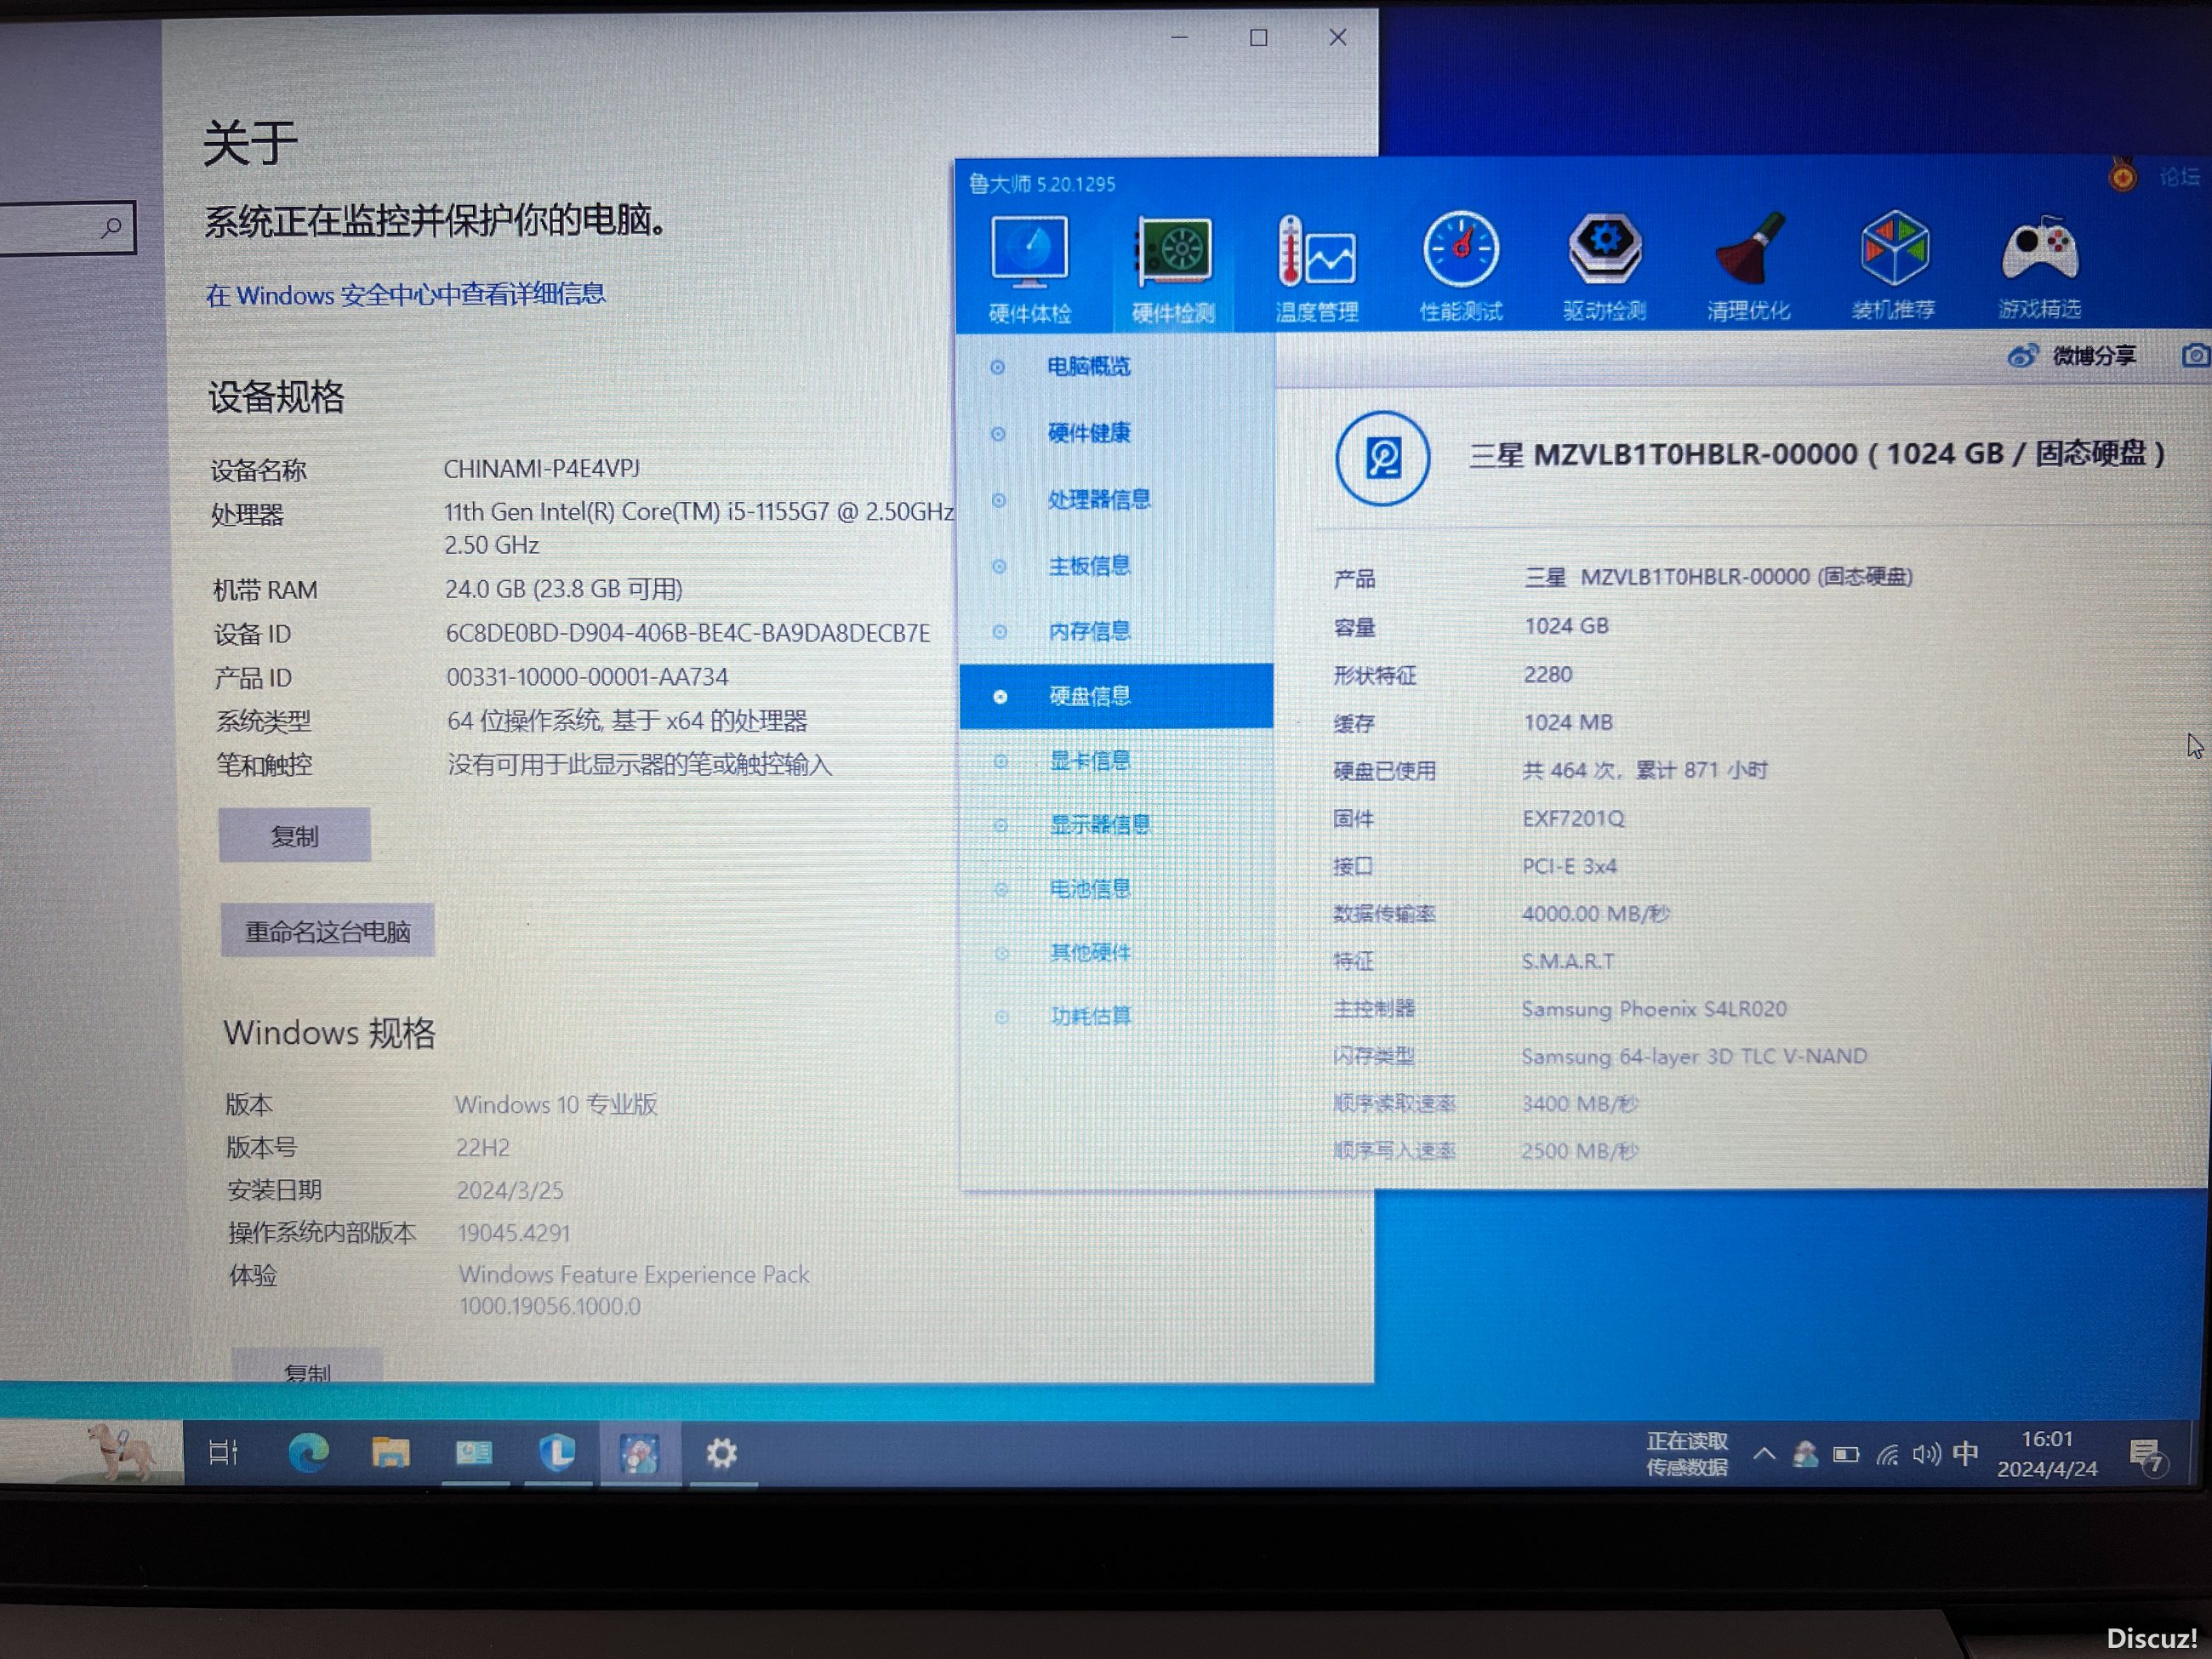Viewport: 2212px width, 1659px height.
Task: Click the volume speaker tray icon
Action: point(1926,1454)
